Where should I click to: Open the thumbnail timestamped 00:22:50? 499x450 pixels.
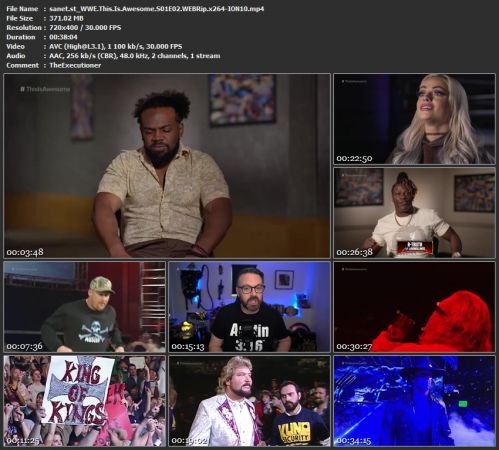click(414, 119)
